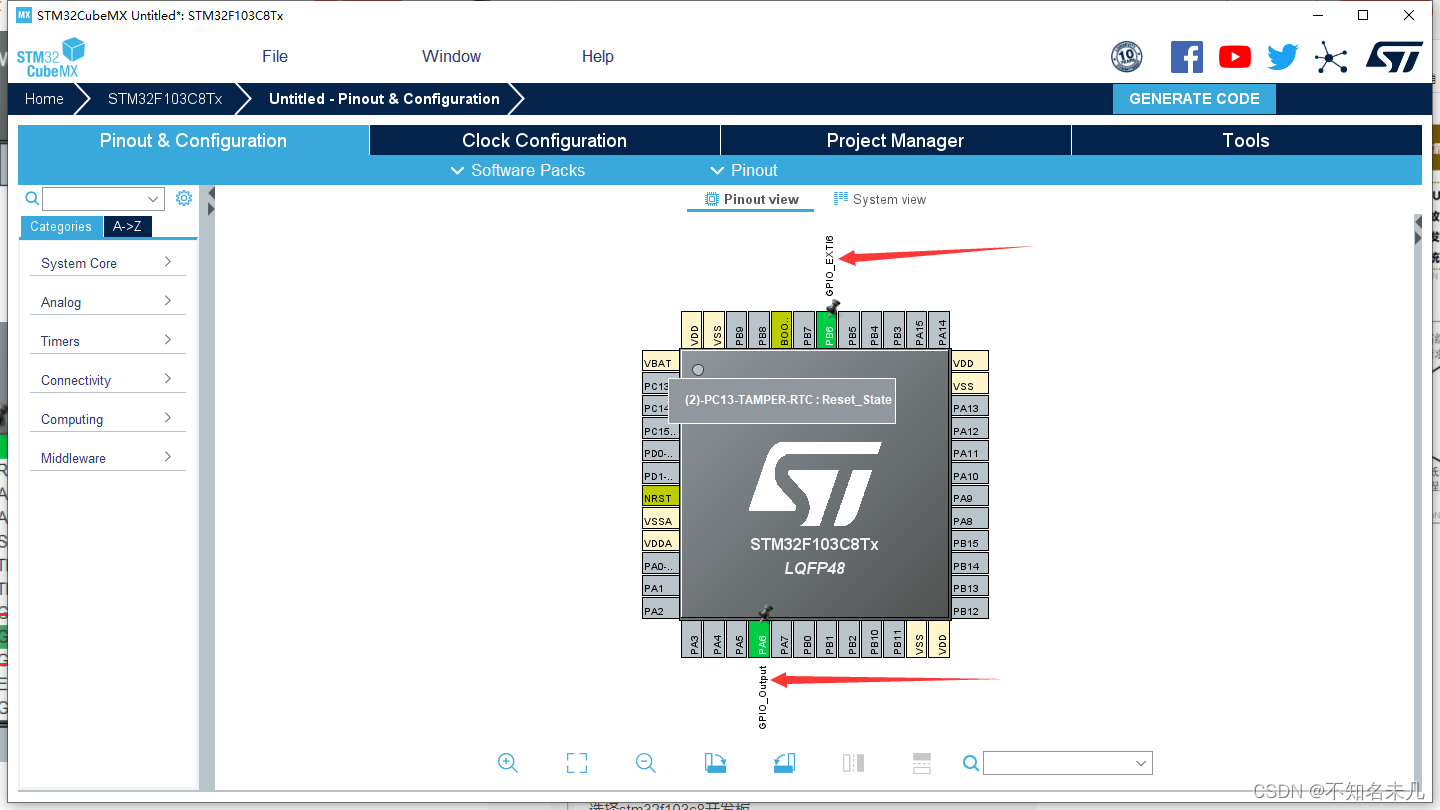Open the Clock Configuration tab
The width and height of the screenshot is (1440, 810).
[544, 140]
